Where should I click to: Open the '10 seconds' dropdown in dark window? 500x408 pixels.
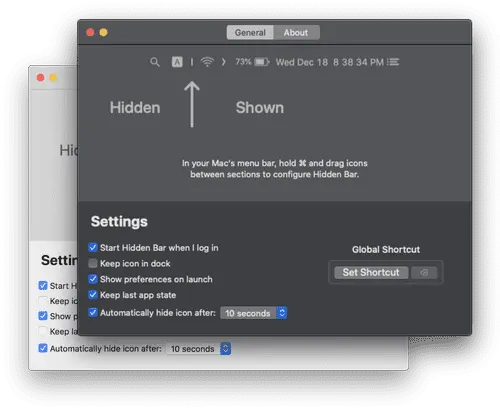(x=254, y=313)
